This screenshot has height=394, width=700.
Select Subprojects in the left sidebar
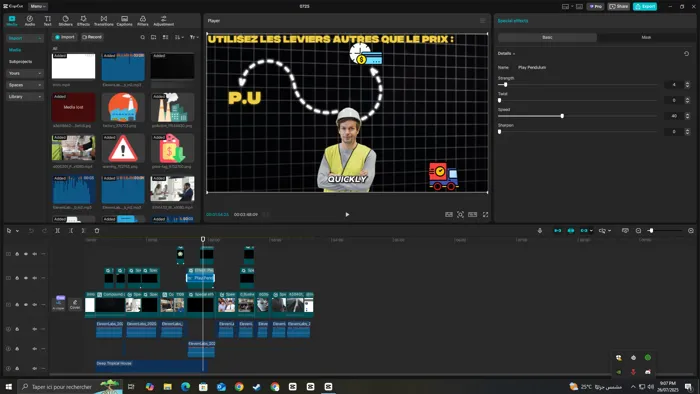coord(21,62)
